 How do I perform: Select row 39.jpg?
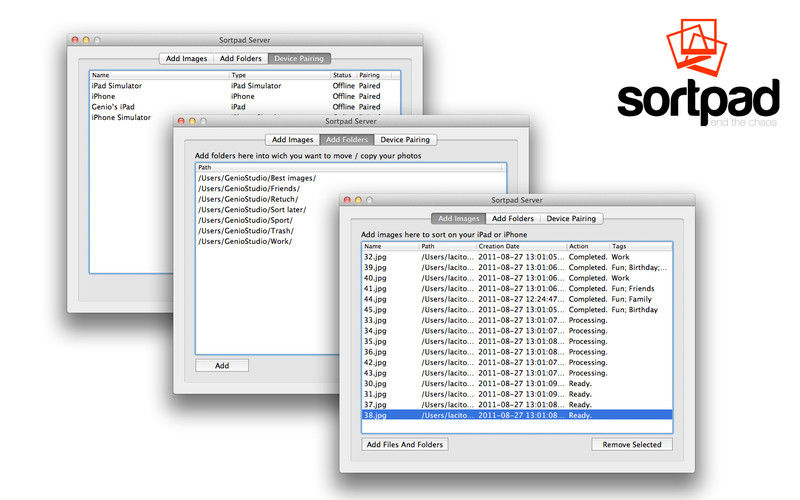pos(517,267)
